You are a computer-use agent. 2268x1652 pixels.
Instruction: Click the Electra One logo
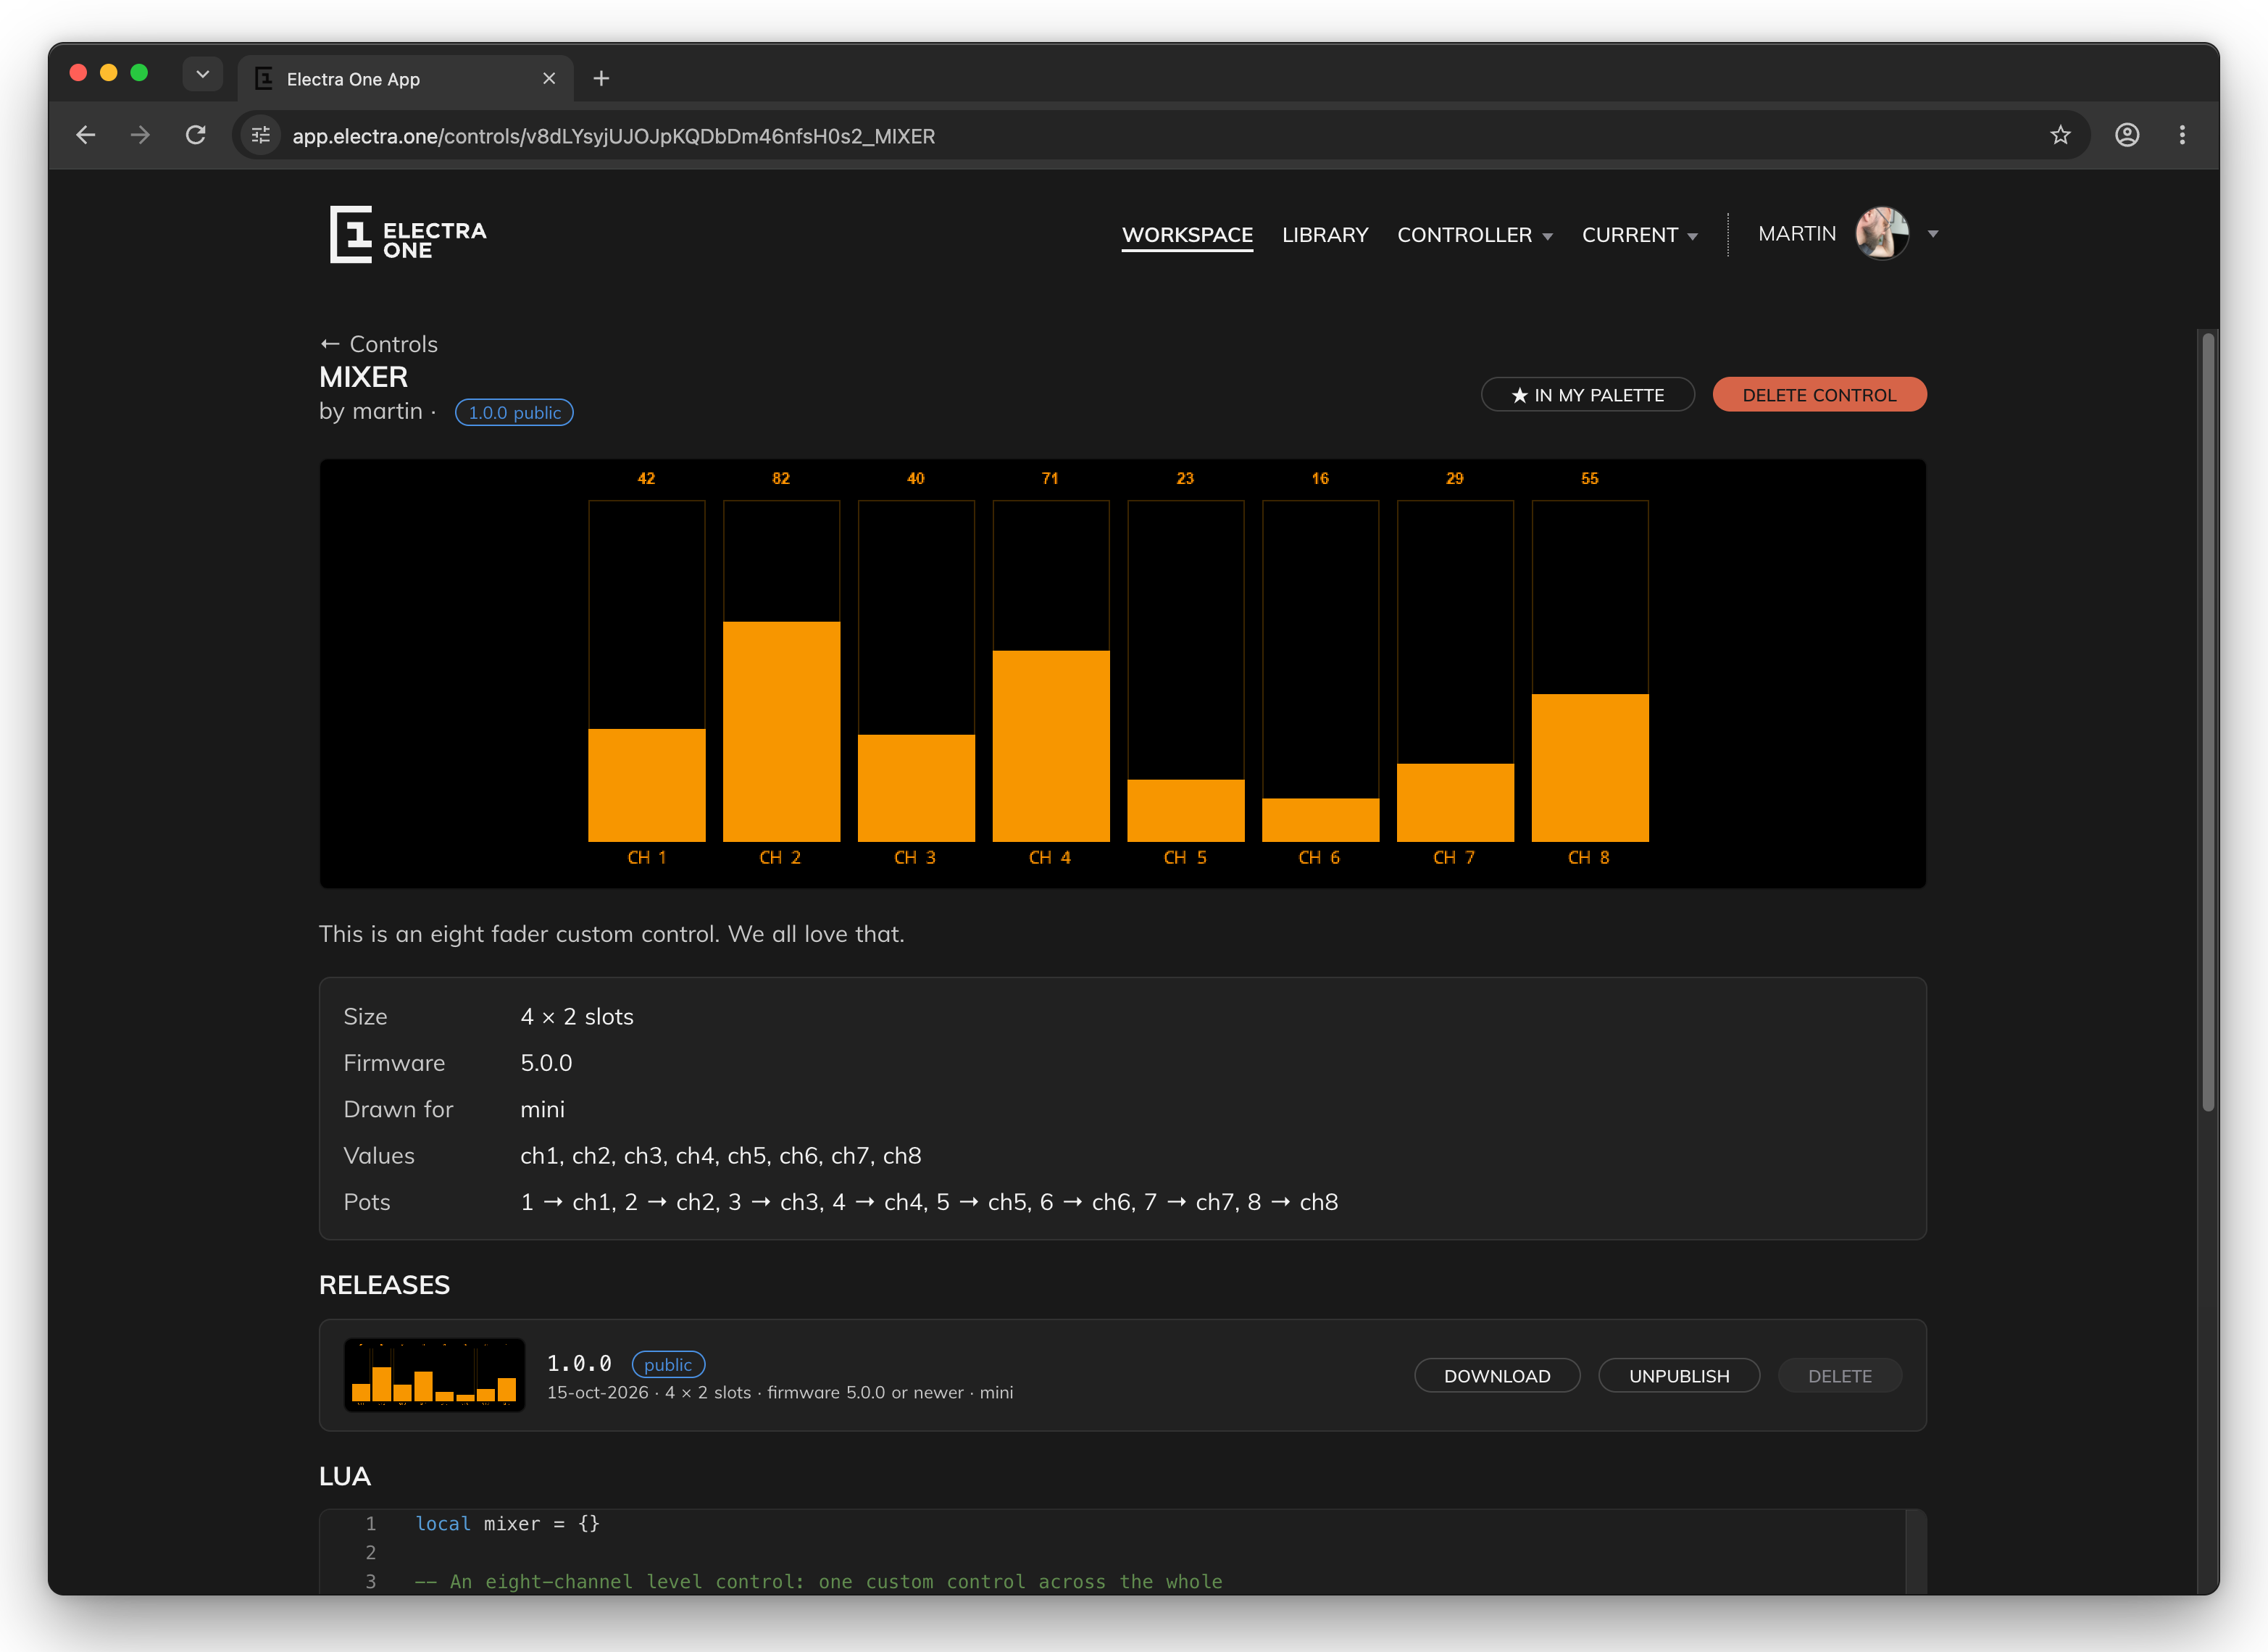[408, 235]
